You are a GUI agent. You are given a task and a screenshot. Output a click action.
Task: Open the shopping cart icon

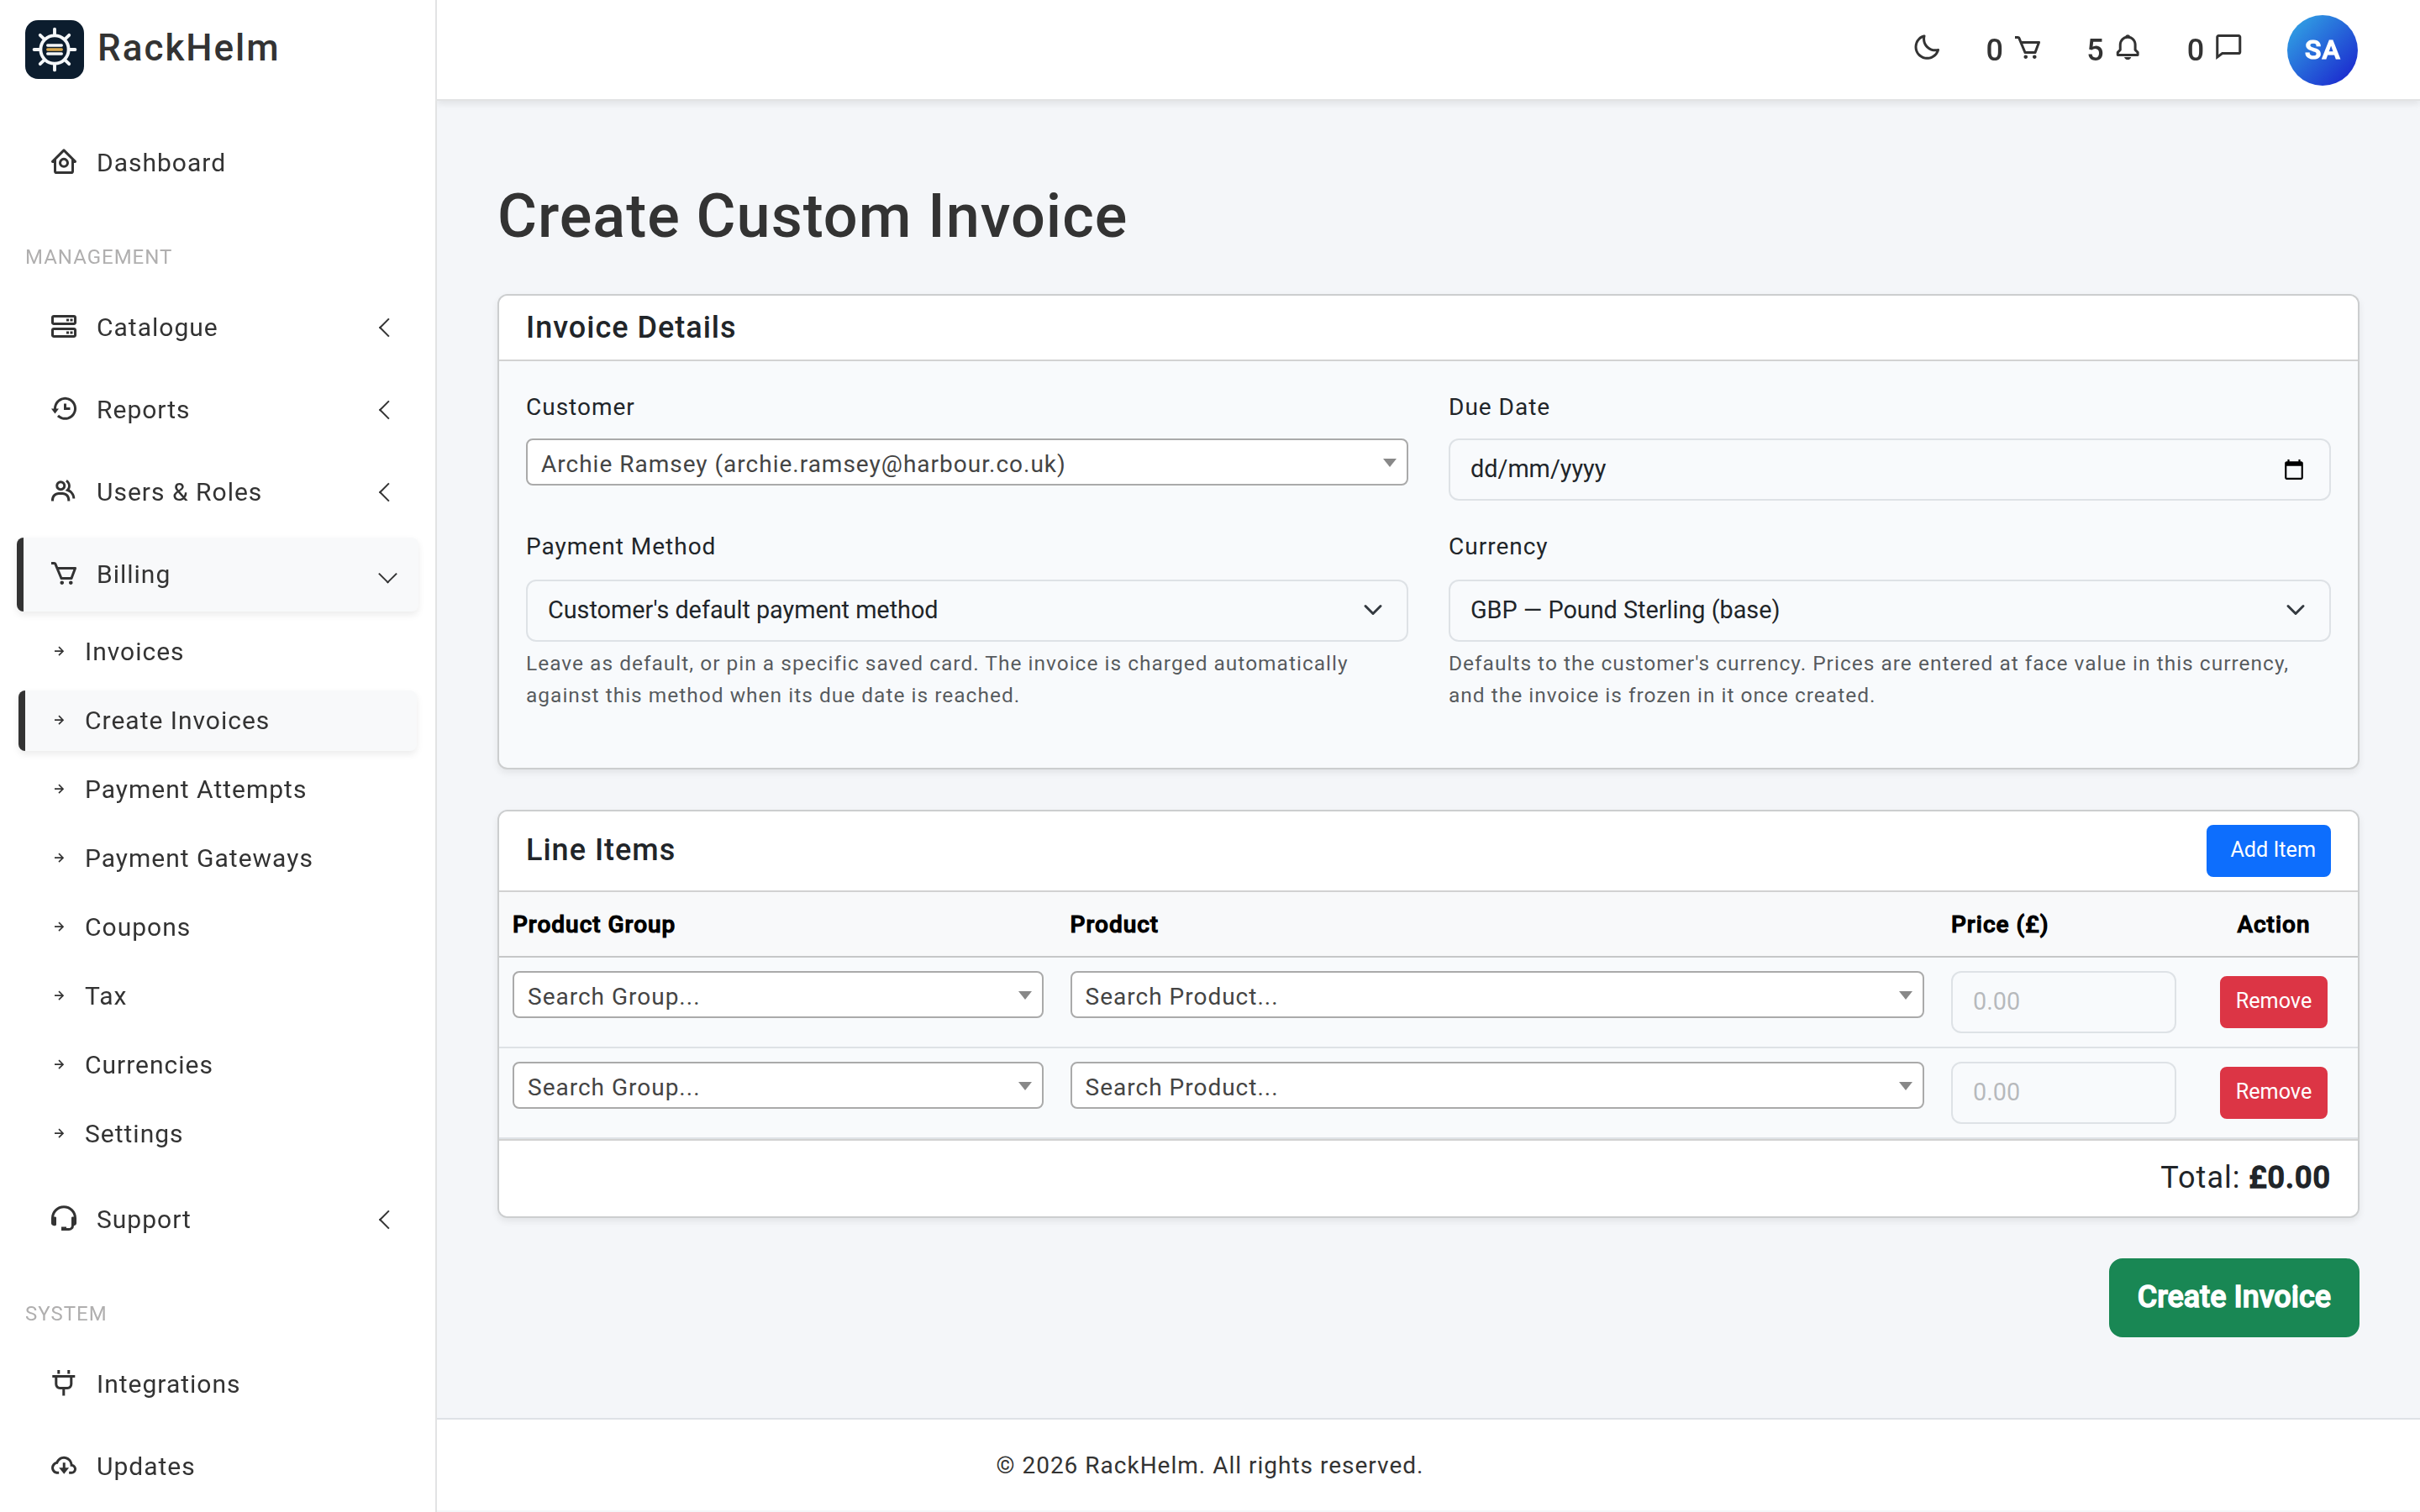pyautogui.click(x=2027, y=48)
